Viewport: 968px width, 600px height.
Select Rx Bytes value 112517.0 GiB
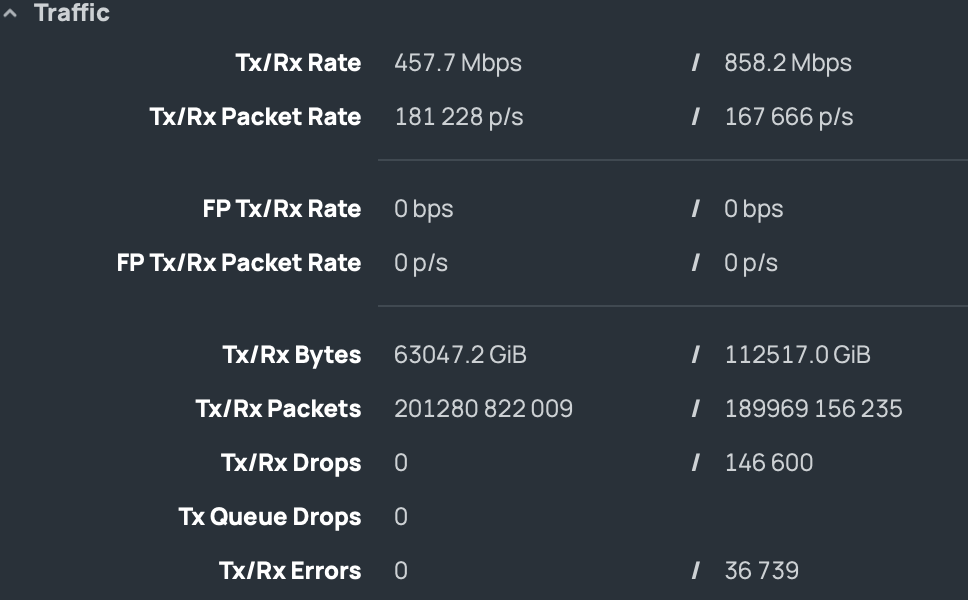[x=797, y=355]
